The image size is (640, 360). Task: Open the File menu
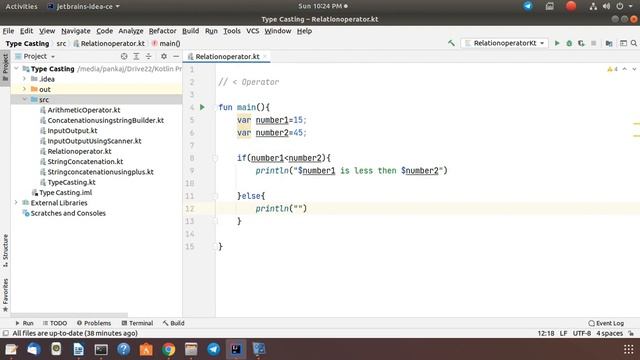click(8, 31)
